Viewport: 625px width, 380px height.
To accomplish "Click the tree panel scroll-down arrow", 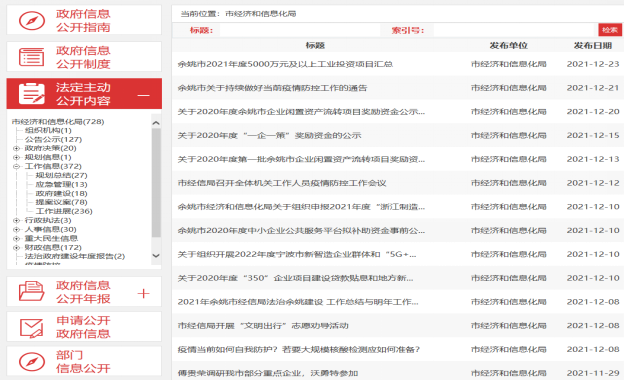I will tap(156, 256).
